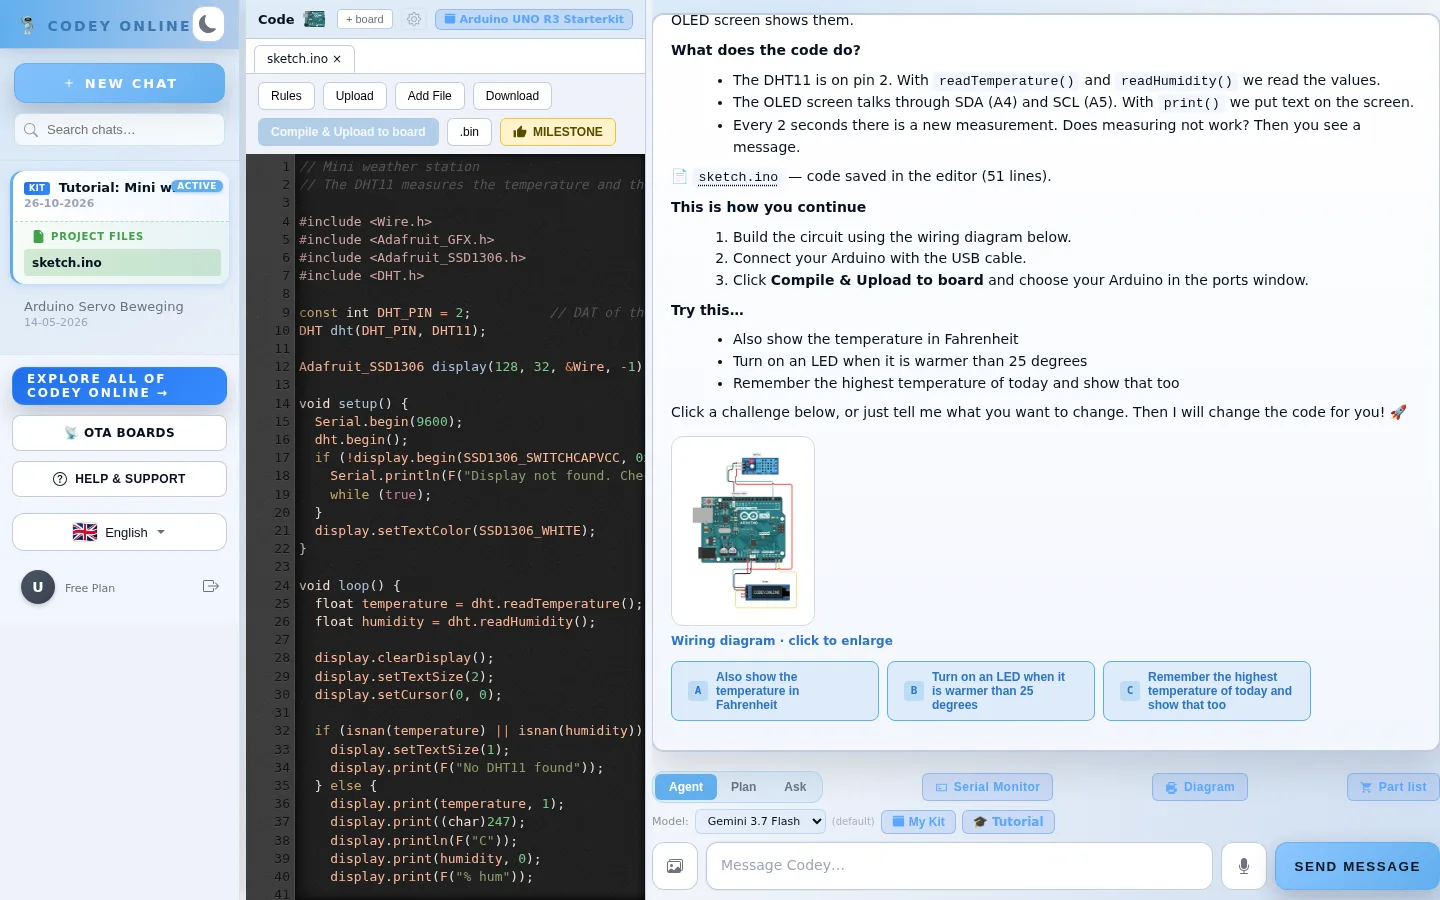Switch to Agent mode

686,787
